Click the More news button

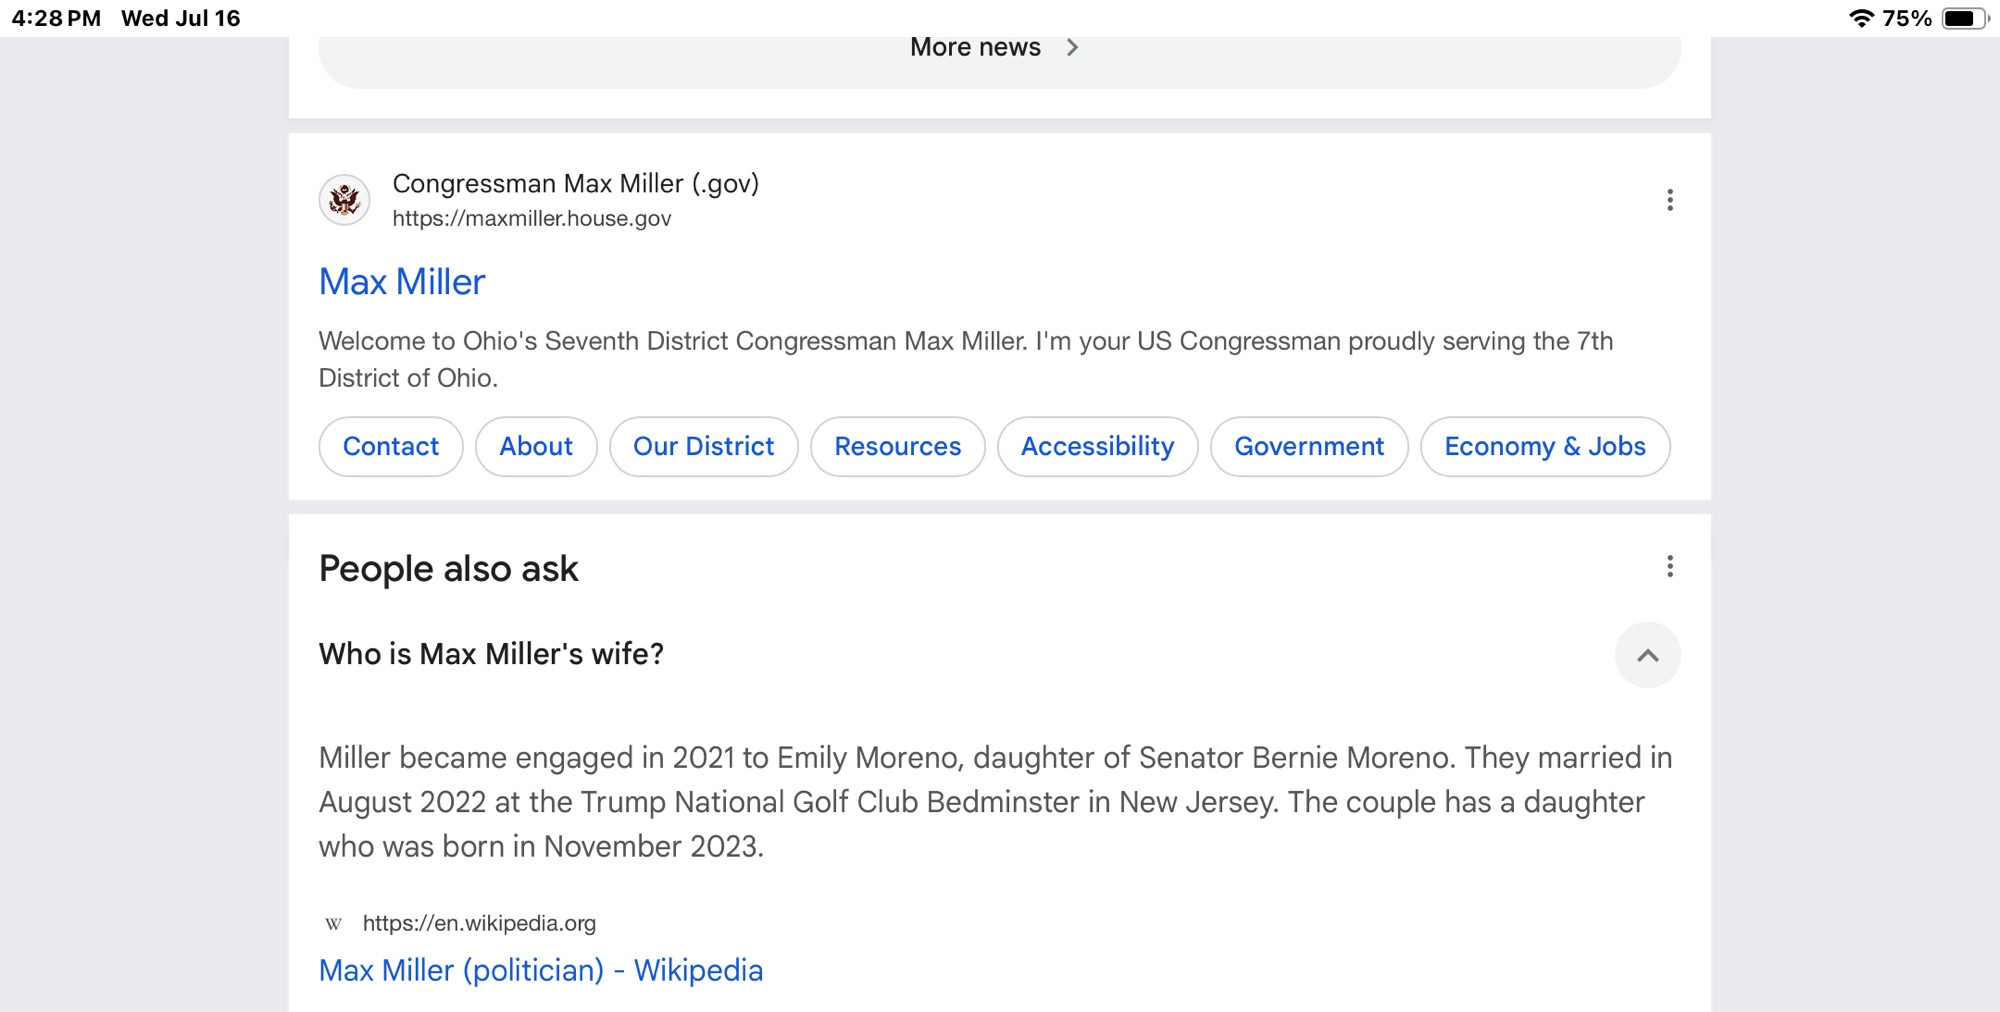1000,55
